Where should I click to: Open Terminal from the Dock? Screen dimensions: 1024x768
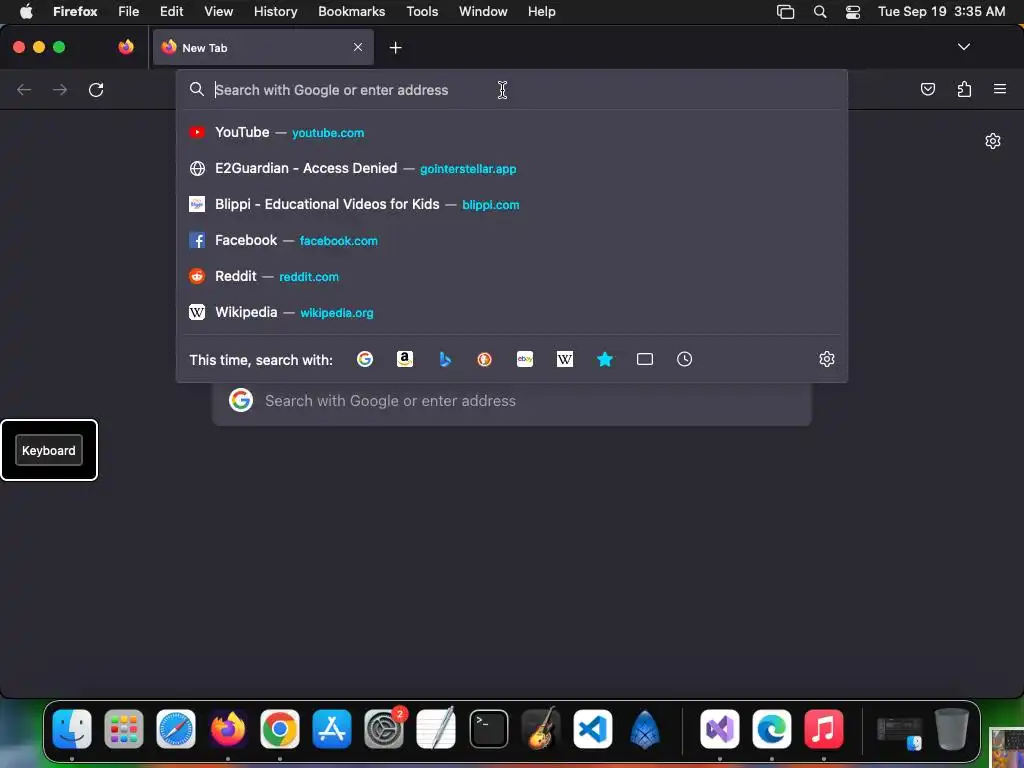pos(488,729)
